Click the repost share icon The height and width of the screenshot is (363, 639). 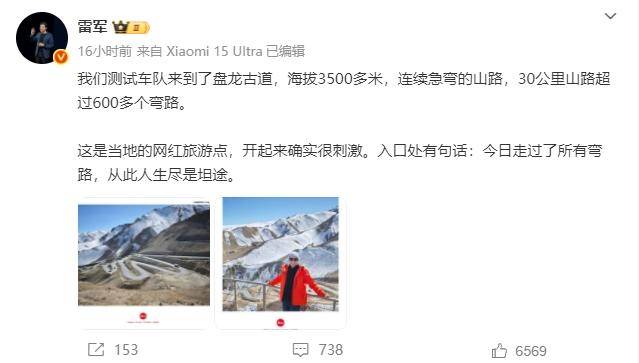click(x=96, y=350)
